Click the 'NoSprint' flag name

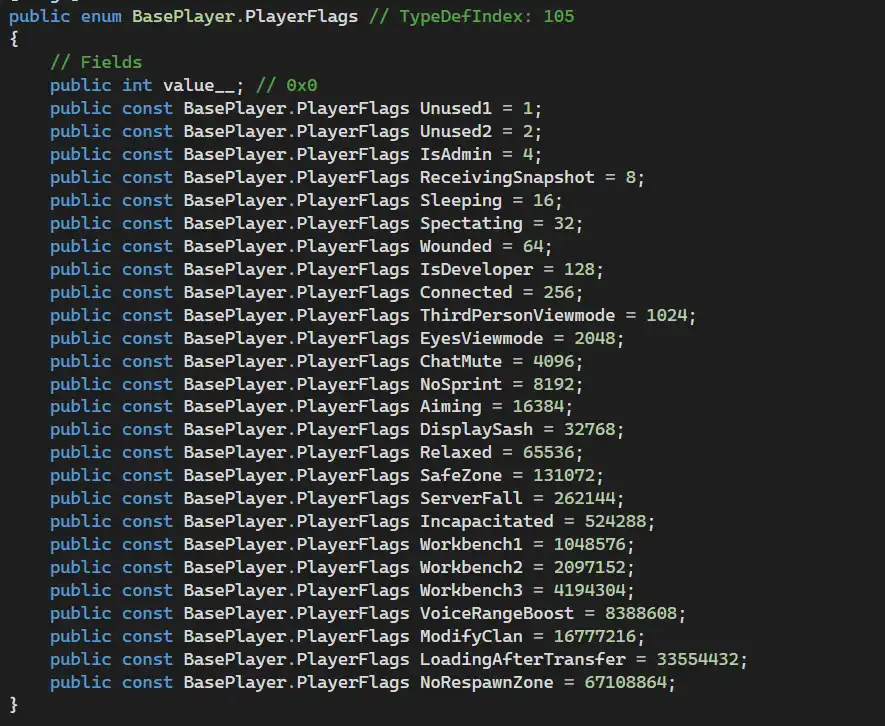tap(461, 384)
